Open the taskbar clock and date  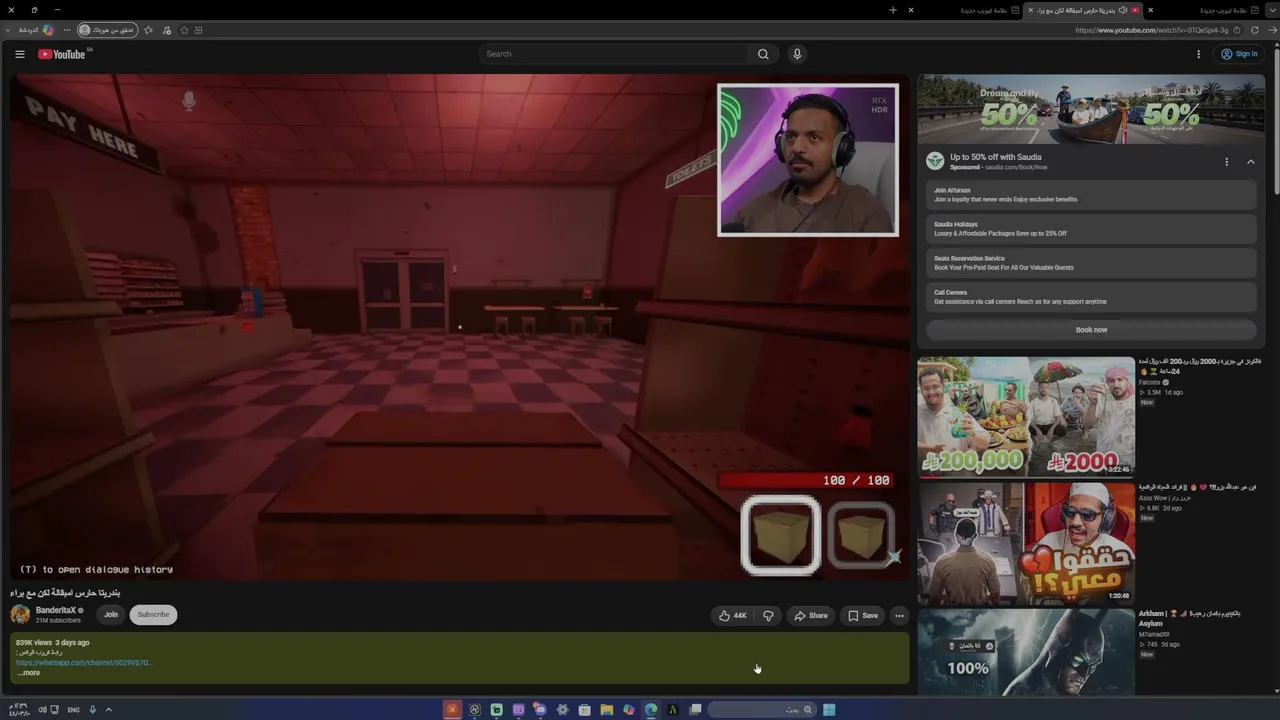[17, 710]
